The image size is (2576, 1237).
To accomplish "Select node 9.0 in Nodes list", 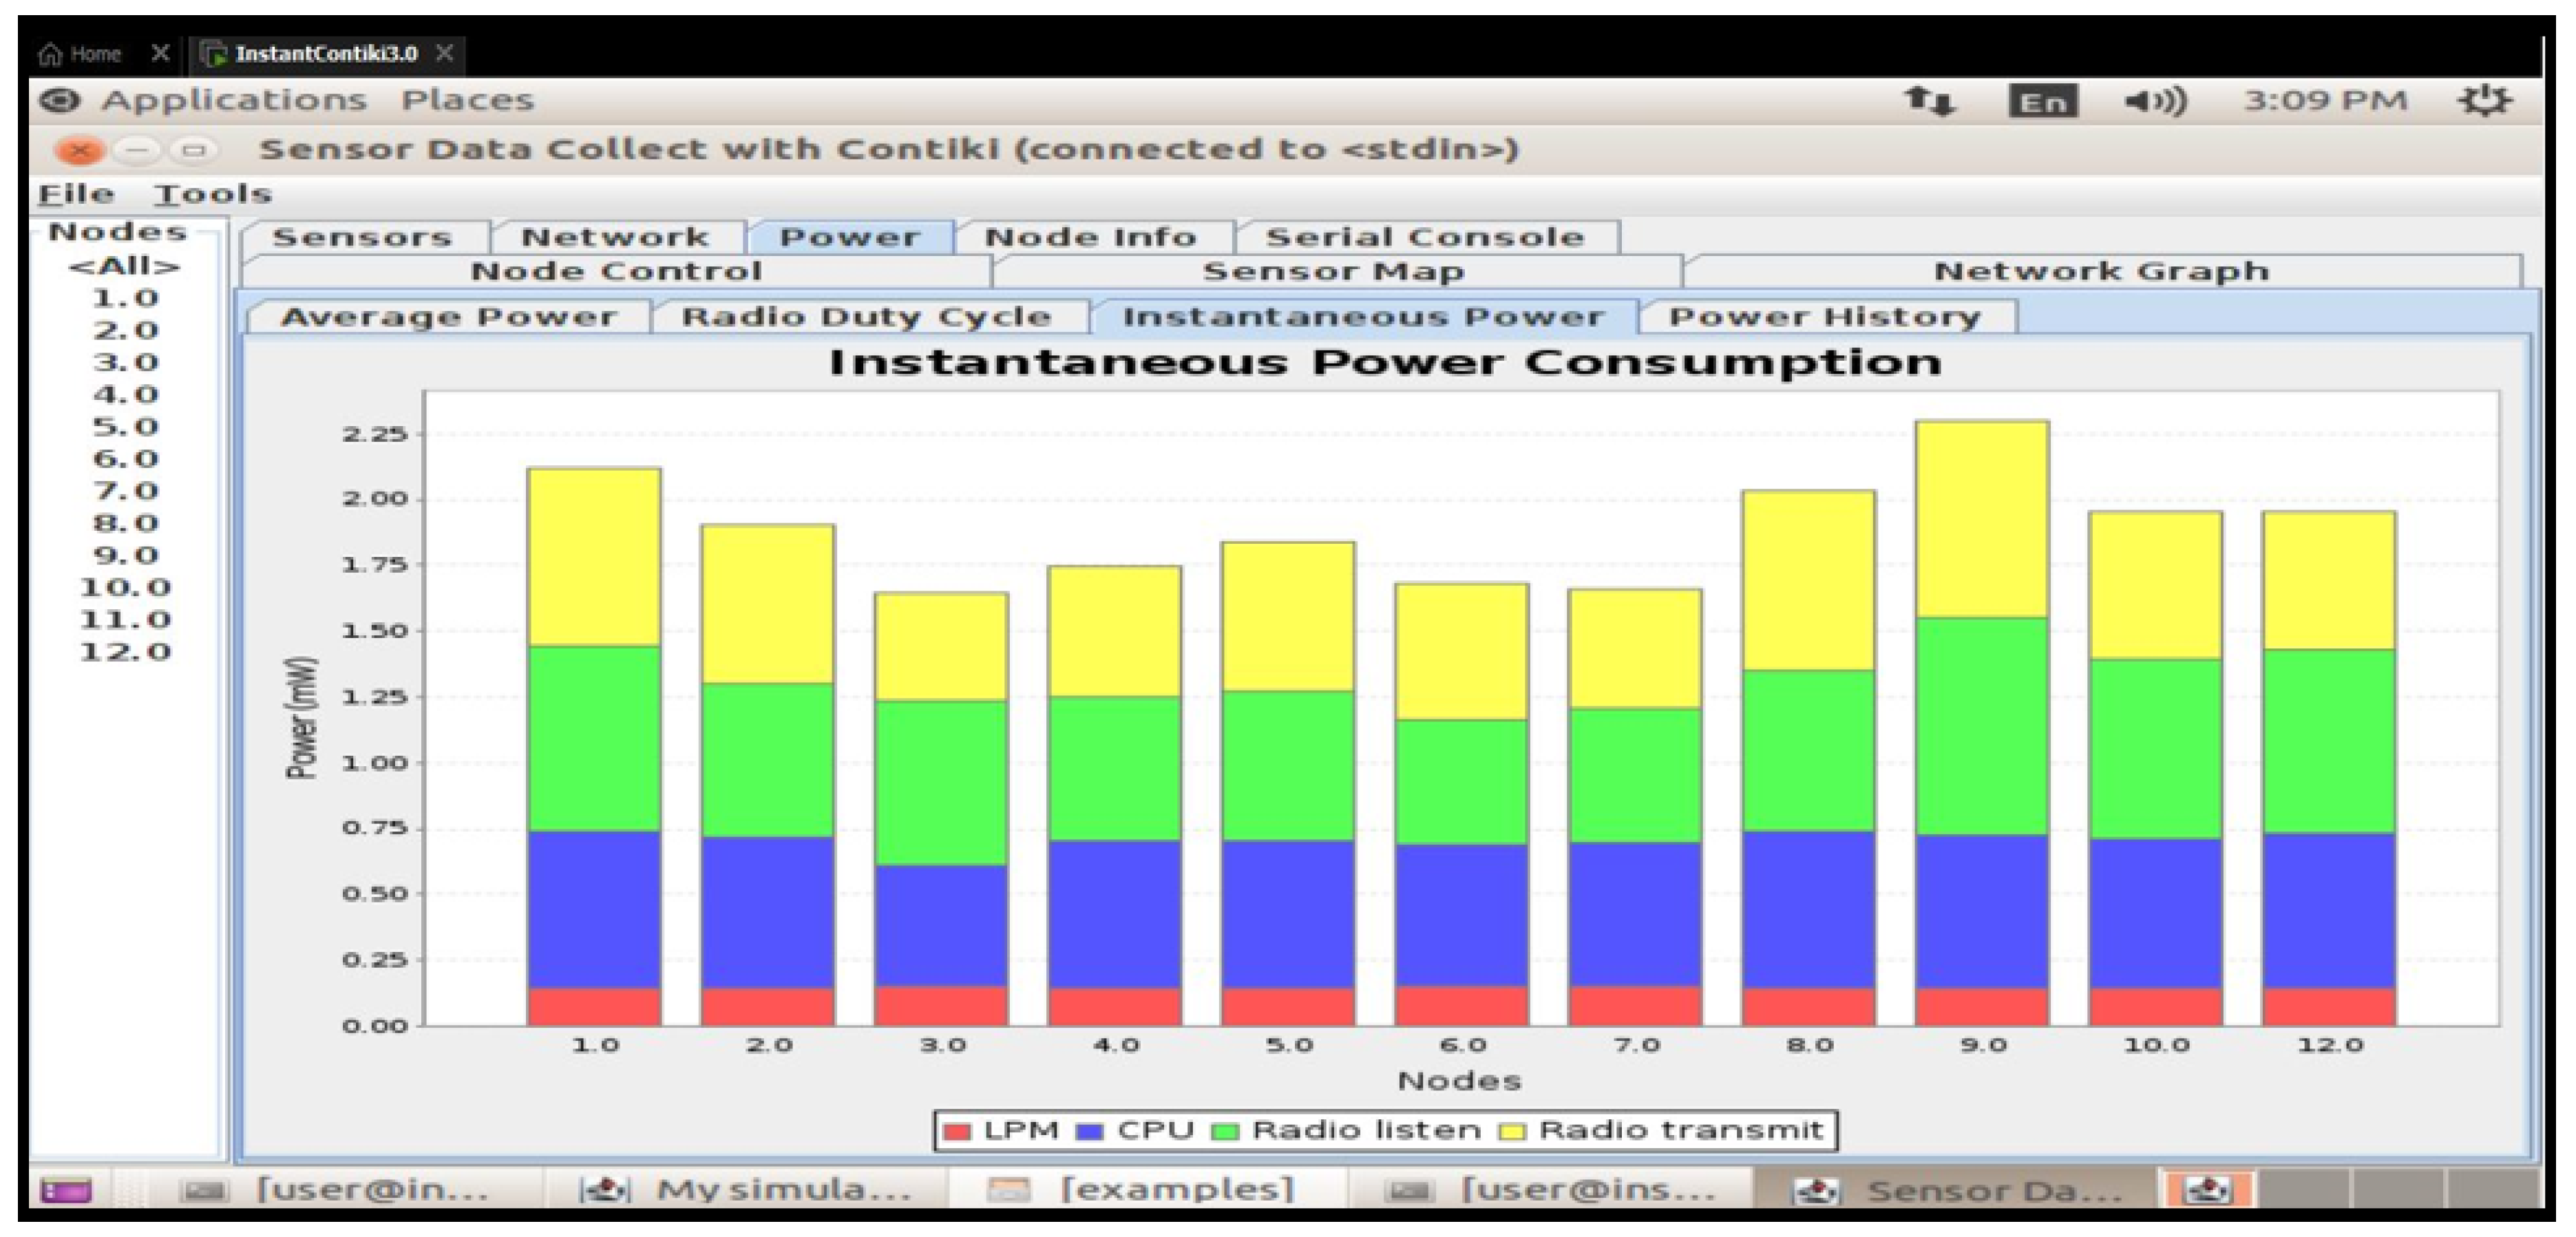I will pos(125,556).
